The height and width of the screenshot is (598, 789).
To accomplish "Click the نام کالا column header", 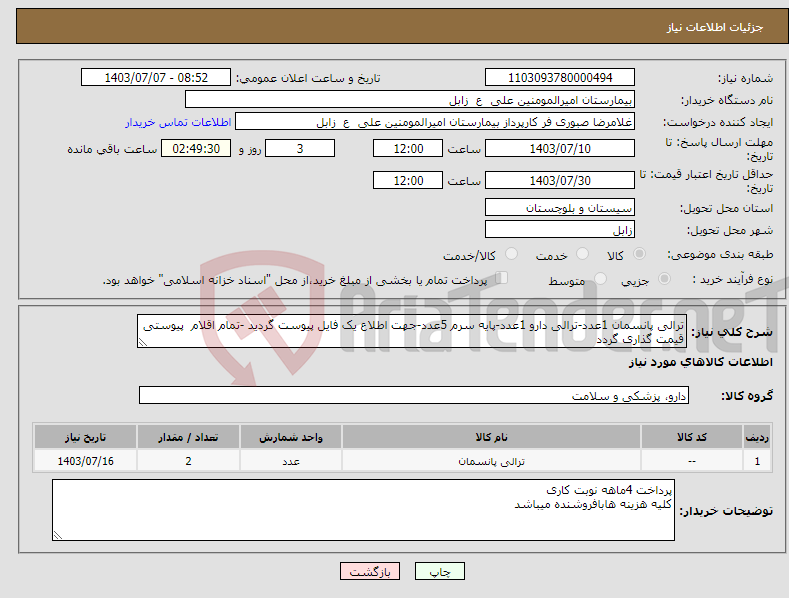I will click(x=491, y=437).
